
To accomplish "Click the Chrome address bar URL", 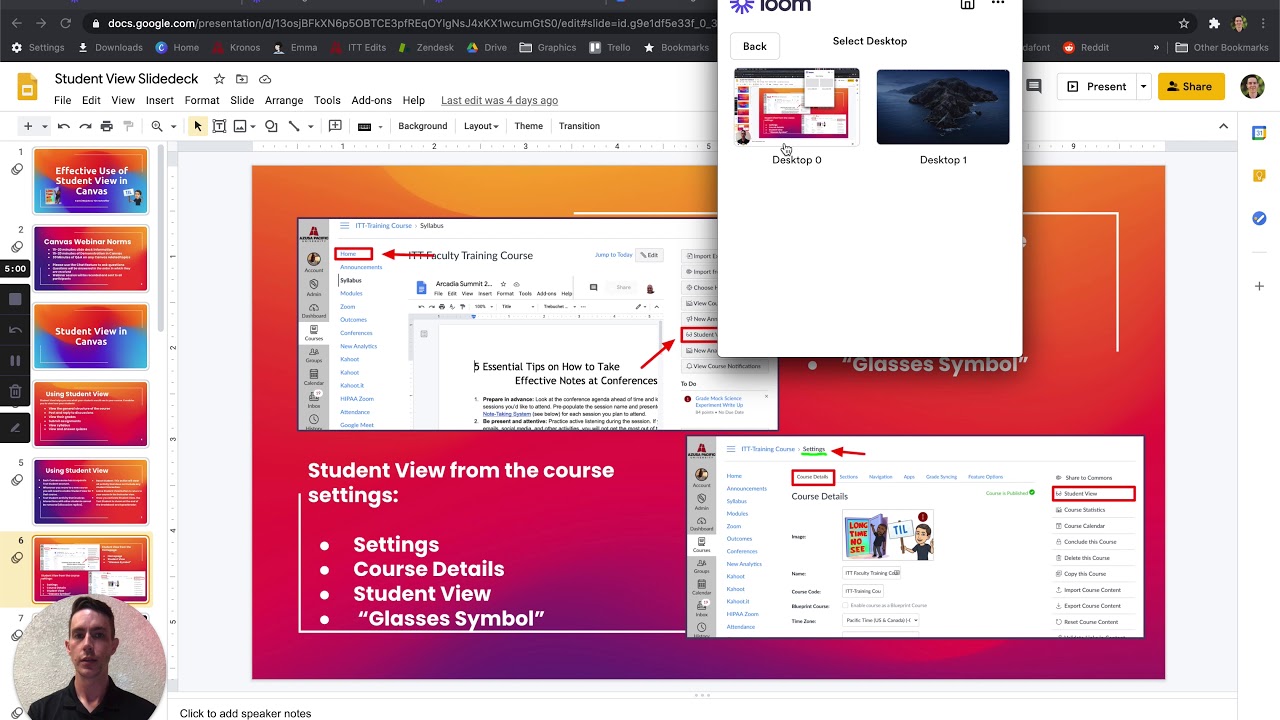I will pos(400,23).
